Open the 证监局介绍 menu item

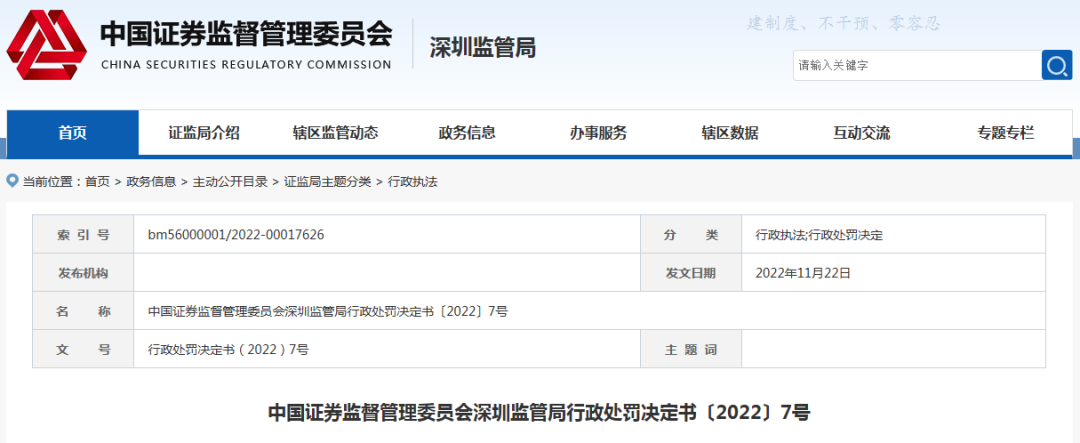204,133
